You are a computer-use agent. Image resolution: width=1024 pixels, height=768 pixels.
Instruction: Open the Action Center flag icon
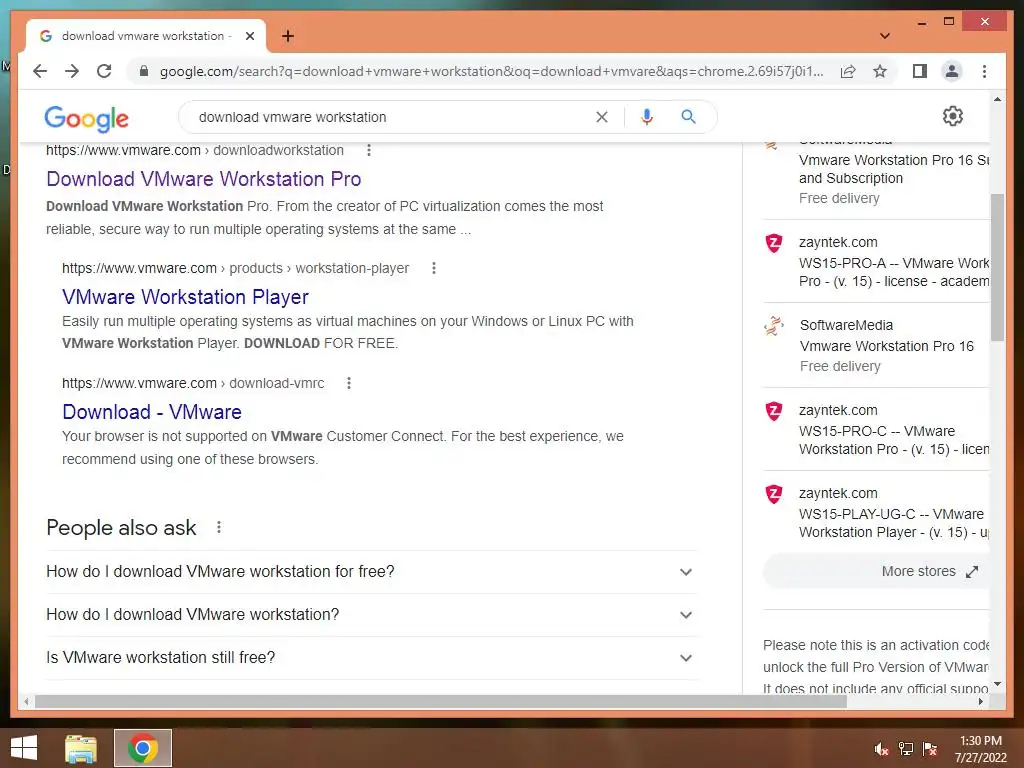click(x=930, y=749)
